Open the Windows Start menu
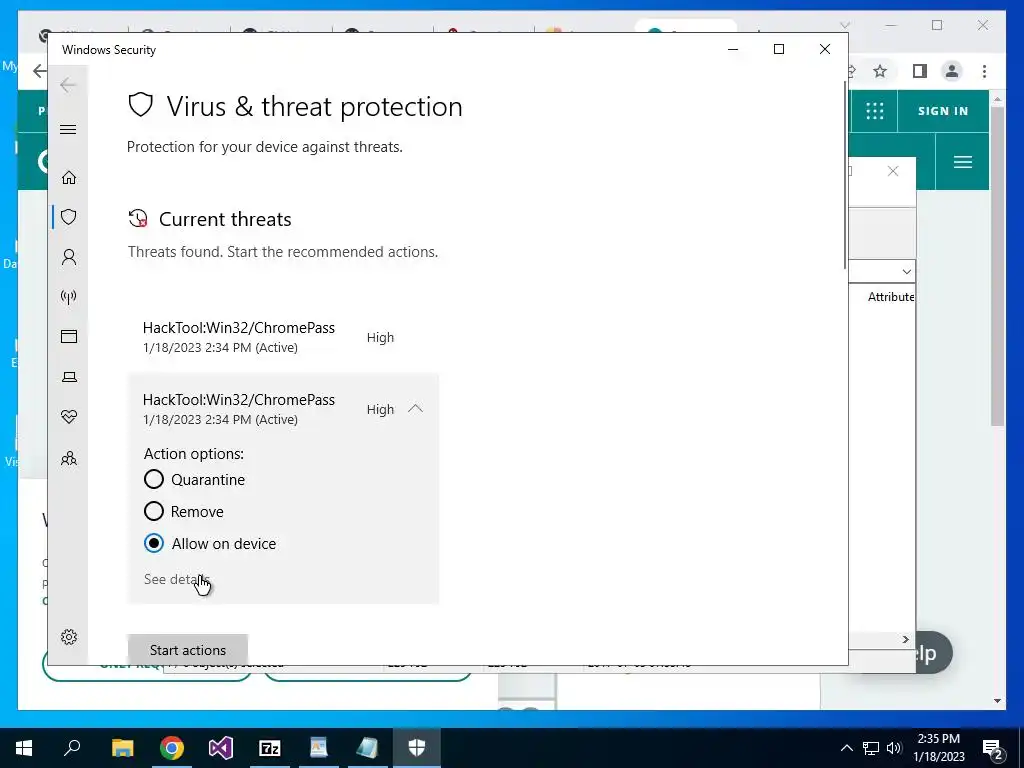Image resolution: width=1024 pixels, height=768 pixels. (24, 748)
